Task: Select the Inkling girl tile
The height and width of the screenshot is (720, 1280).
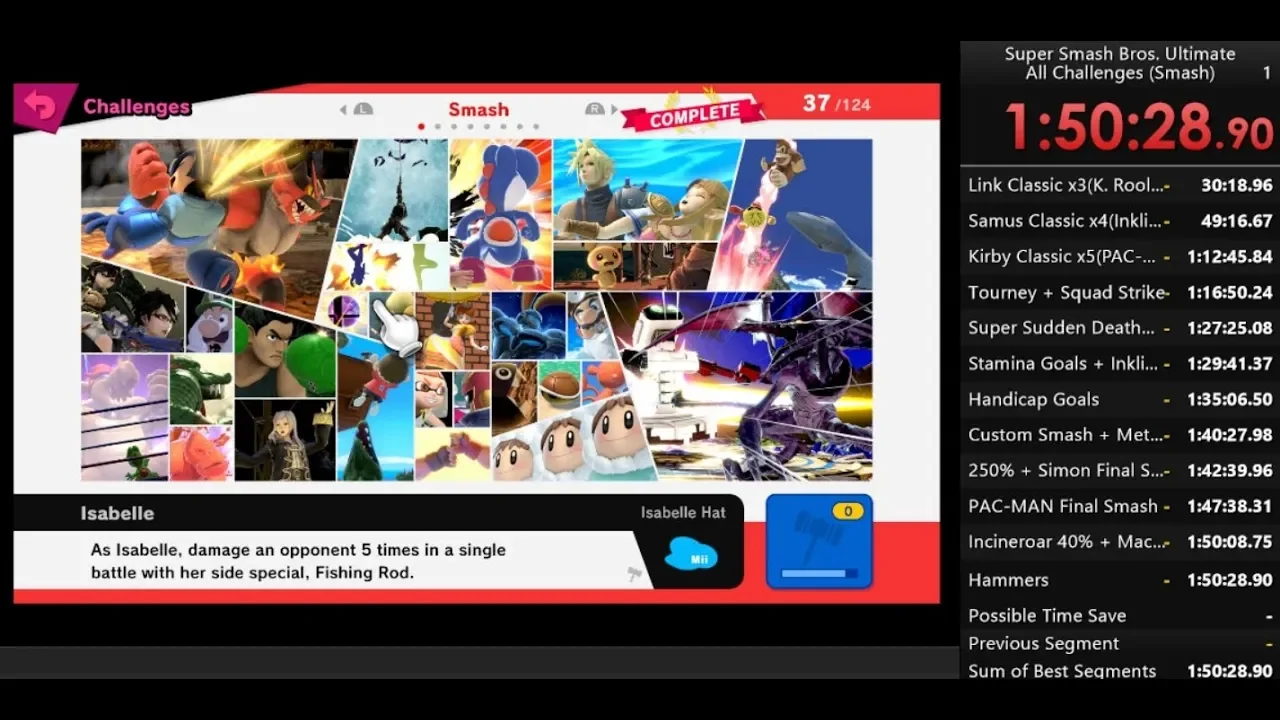Action: [x=433, y=398]
